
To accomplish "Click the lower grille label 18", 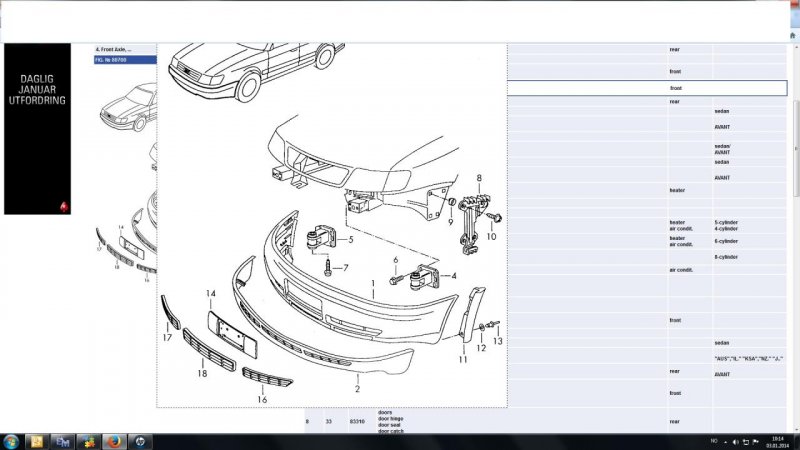I will [202, 372].
